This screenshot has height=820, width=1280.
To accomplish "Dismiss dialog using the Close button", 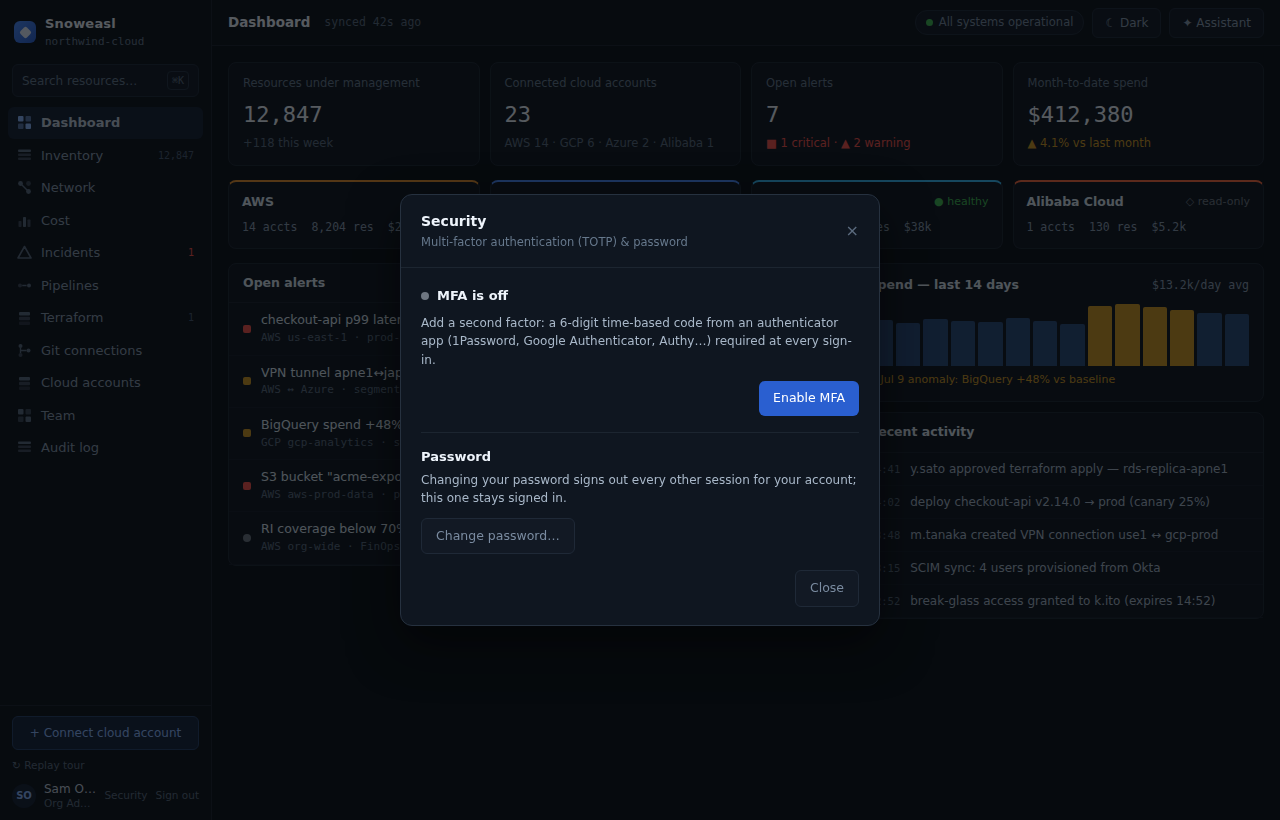I will (x=827, y=588).
